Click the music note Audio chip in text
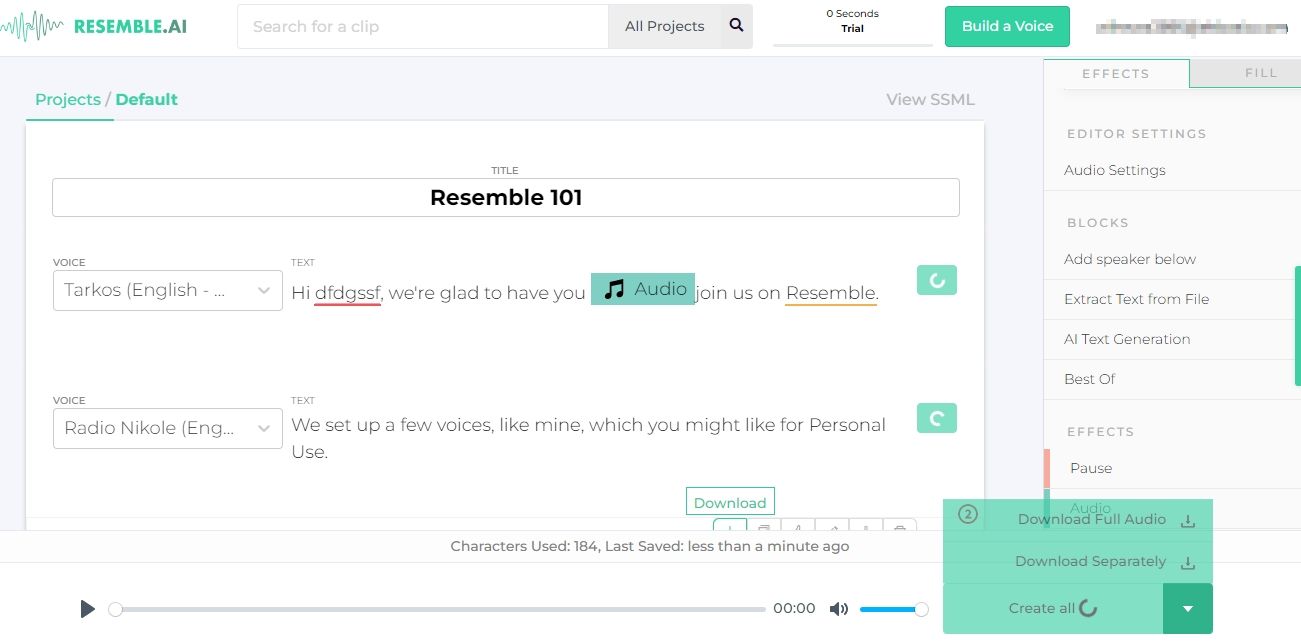Image resolution: width=1301 pixels, height=643 pixels. coord(643,289)
